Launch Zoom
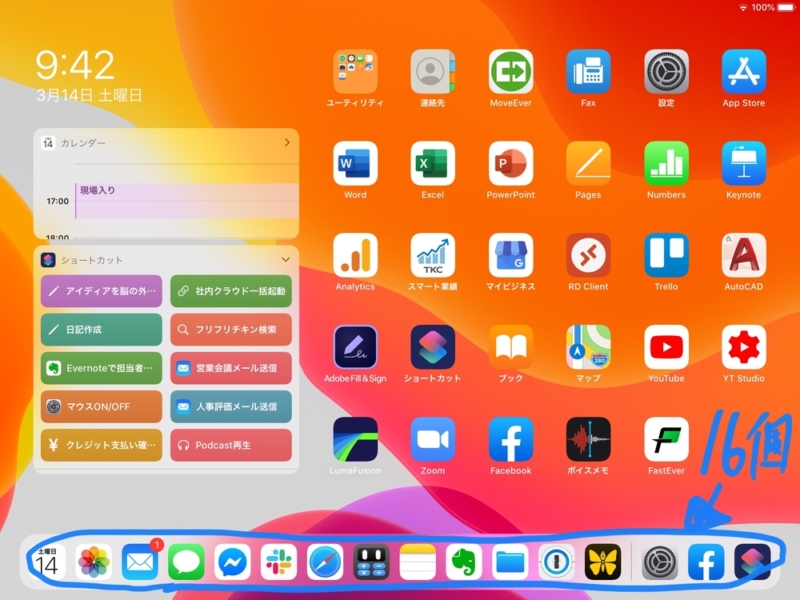Screen dimensions: 800x600 [x=433, y=439]
